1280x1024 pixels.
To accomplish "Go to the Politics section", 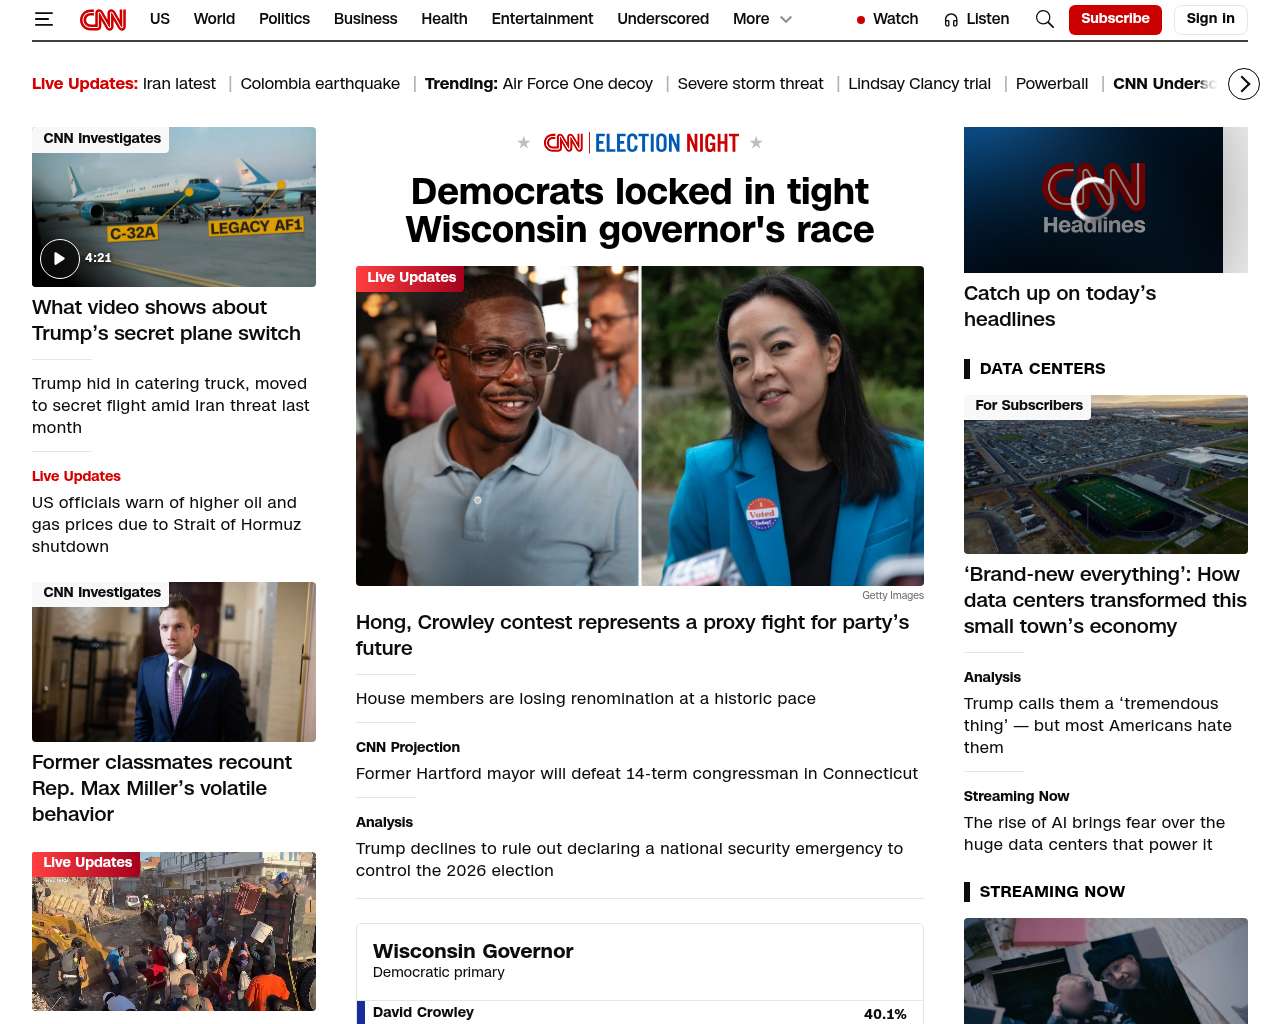I will (284, 19).
